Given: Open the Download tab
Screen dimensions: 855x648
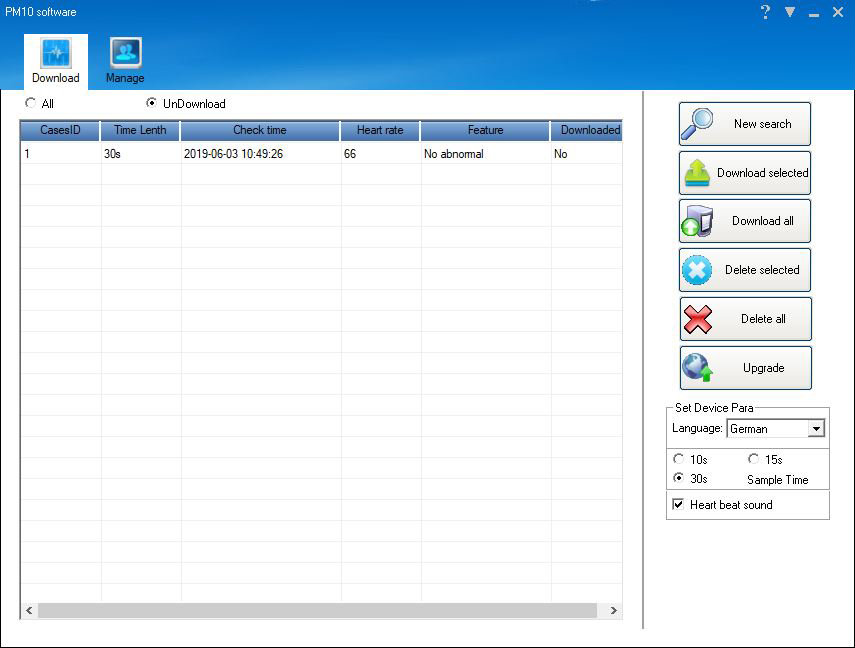Looking at the screenshot, I should click(x=56, y=60).
